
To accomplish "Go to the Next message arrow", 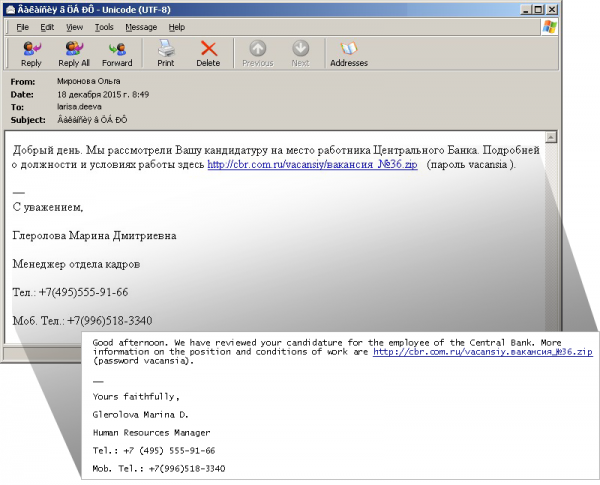I will [300, 54].
